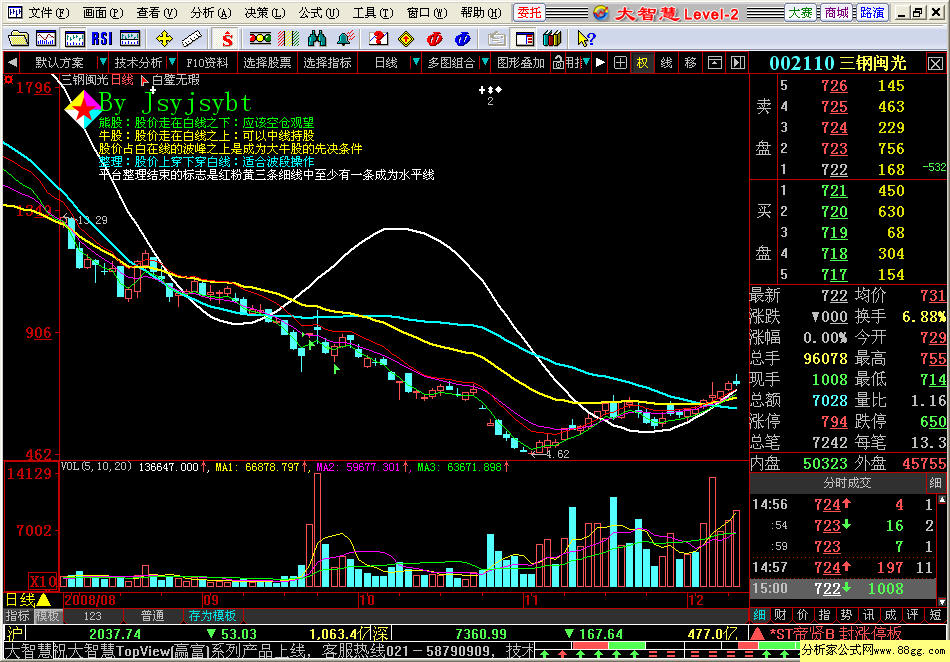Select the yellow four-arrow move tool
This screenshot has height=662, width=950.
(x=164, y=39)
